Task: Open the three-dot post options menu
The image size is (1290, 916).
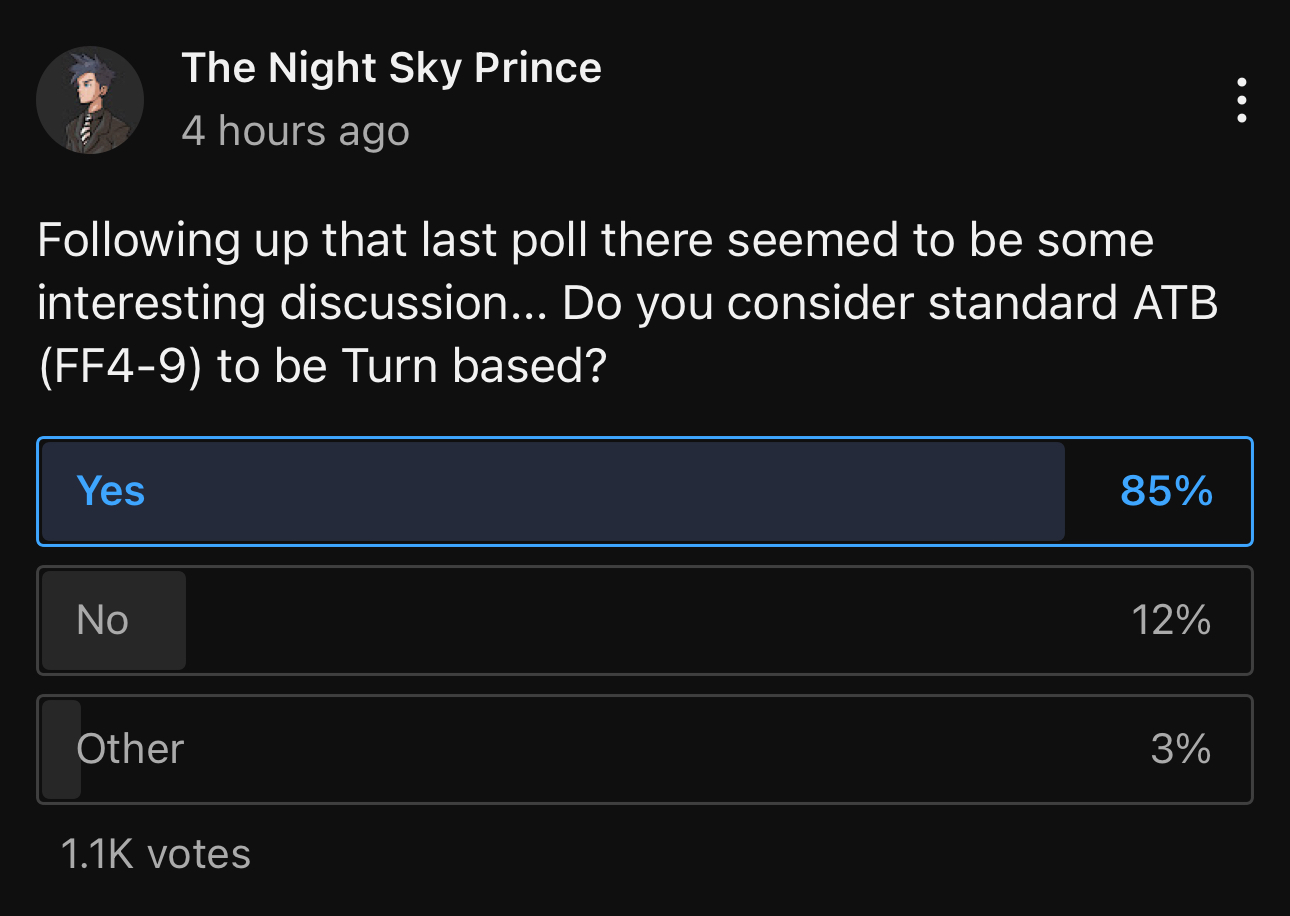Action: pos(1241,100)
